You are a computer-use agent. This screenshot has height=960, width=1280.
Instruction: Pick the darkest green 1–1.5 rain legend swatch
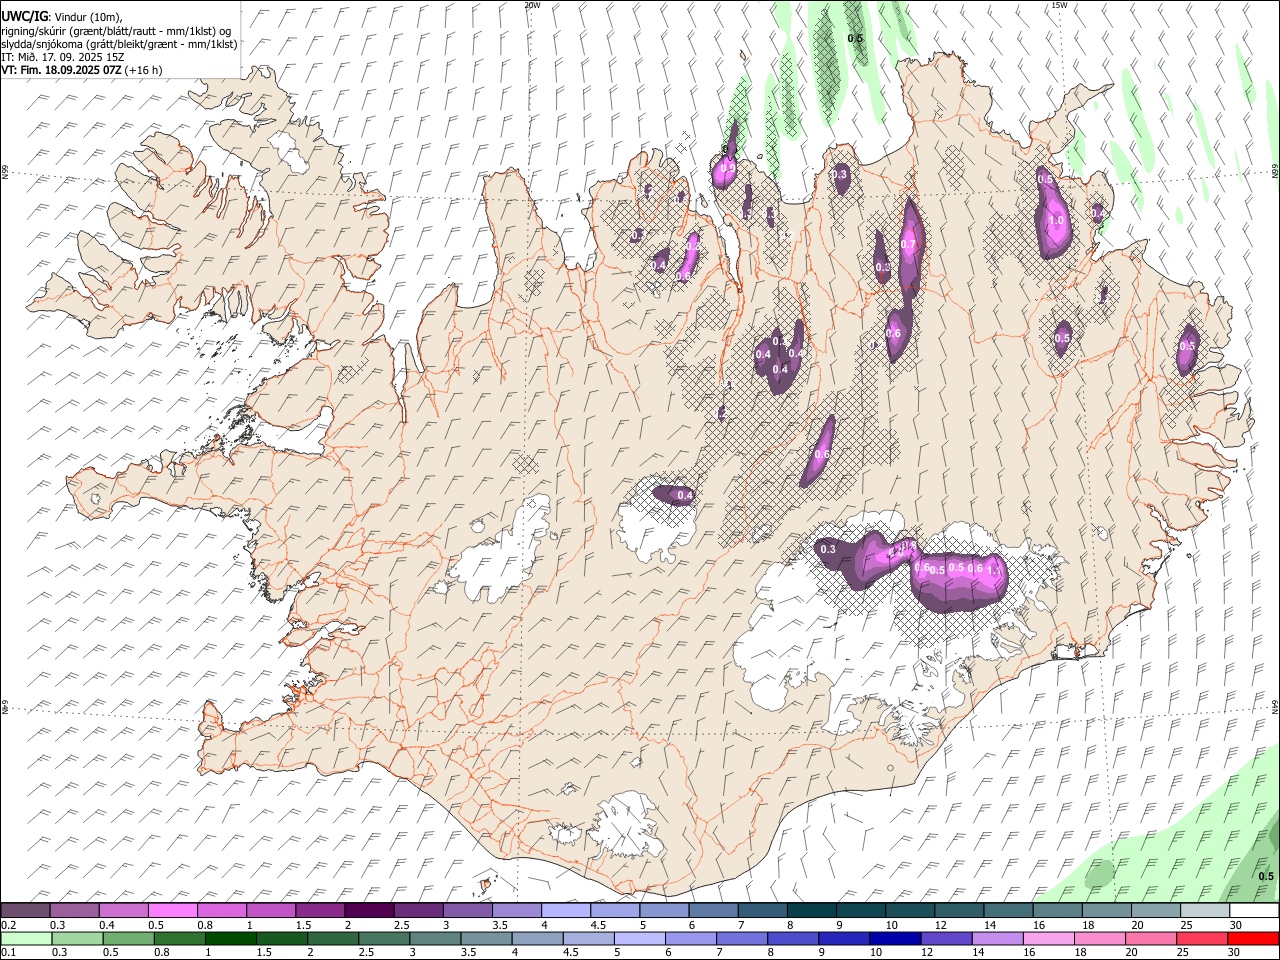tap(230, 938)
